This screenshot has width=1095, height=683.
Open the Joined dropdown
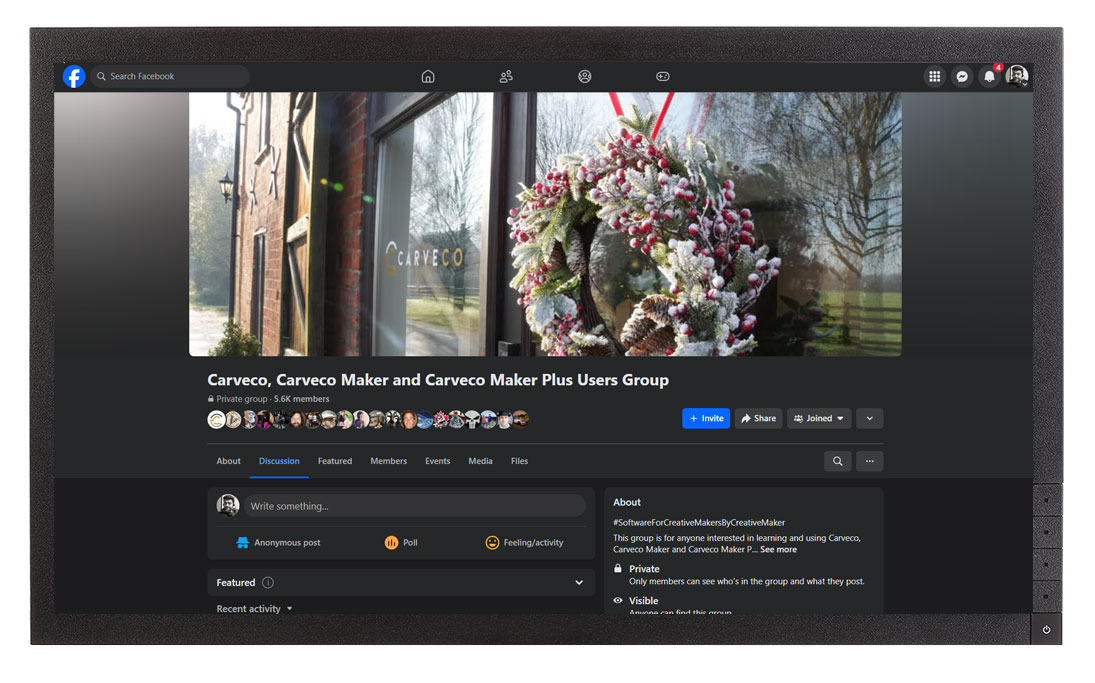[819, 418]
